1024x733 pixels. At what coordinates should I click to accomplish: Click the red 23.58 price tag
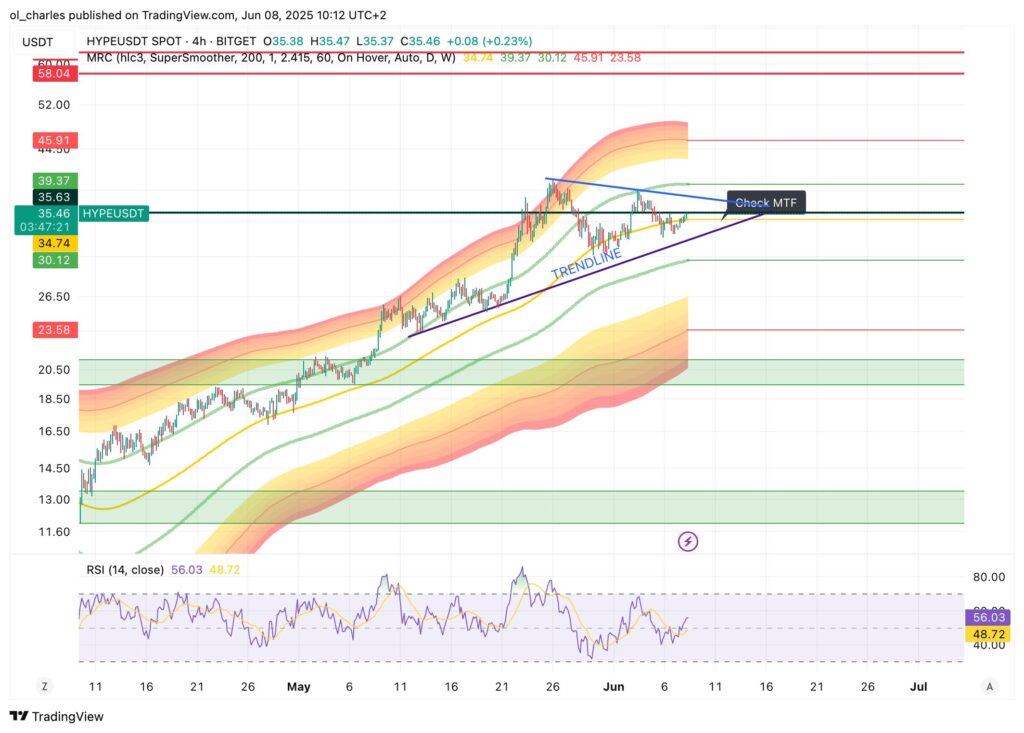pos(50,330)
